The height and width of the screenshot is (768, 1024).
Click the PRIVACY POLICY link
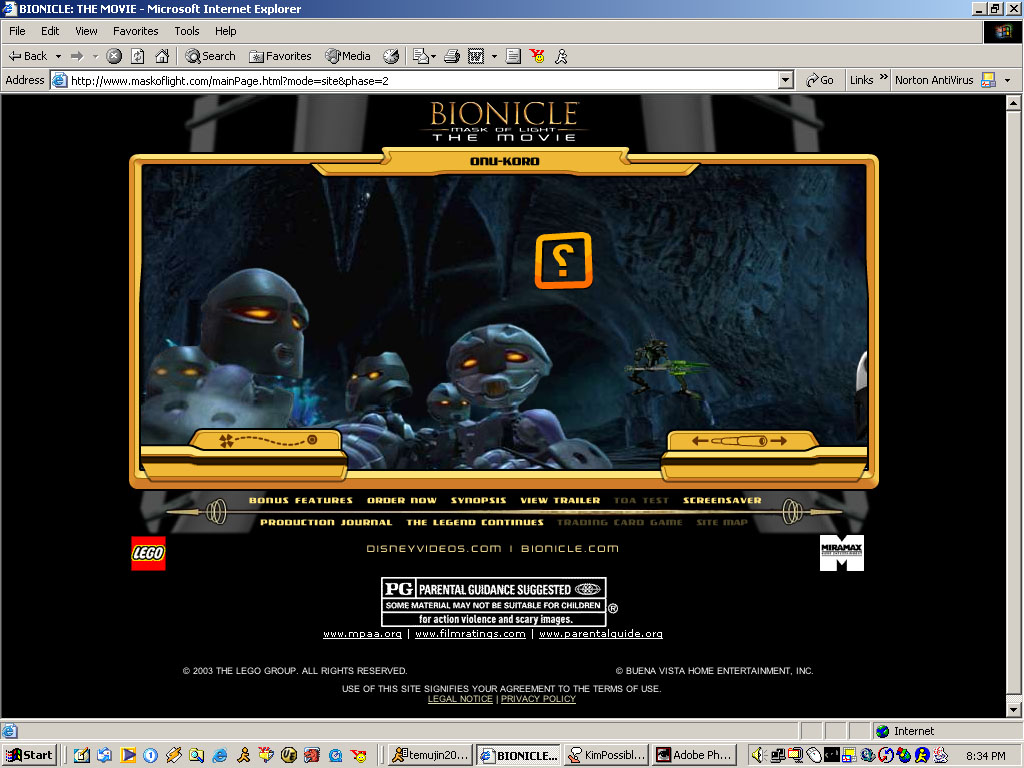click(538, 699)
